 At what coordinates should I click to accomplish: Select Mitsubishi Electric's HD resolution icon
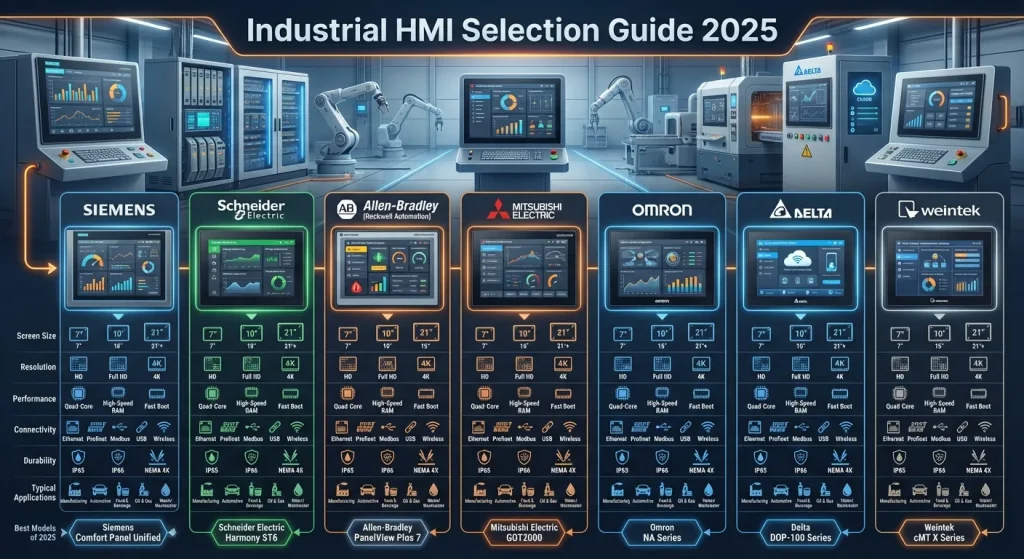point(485,364)
